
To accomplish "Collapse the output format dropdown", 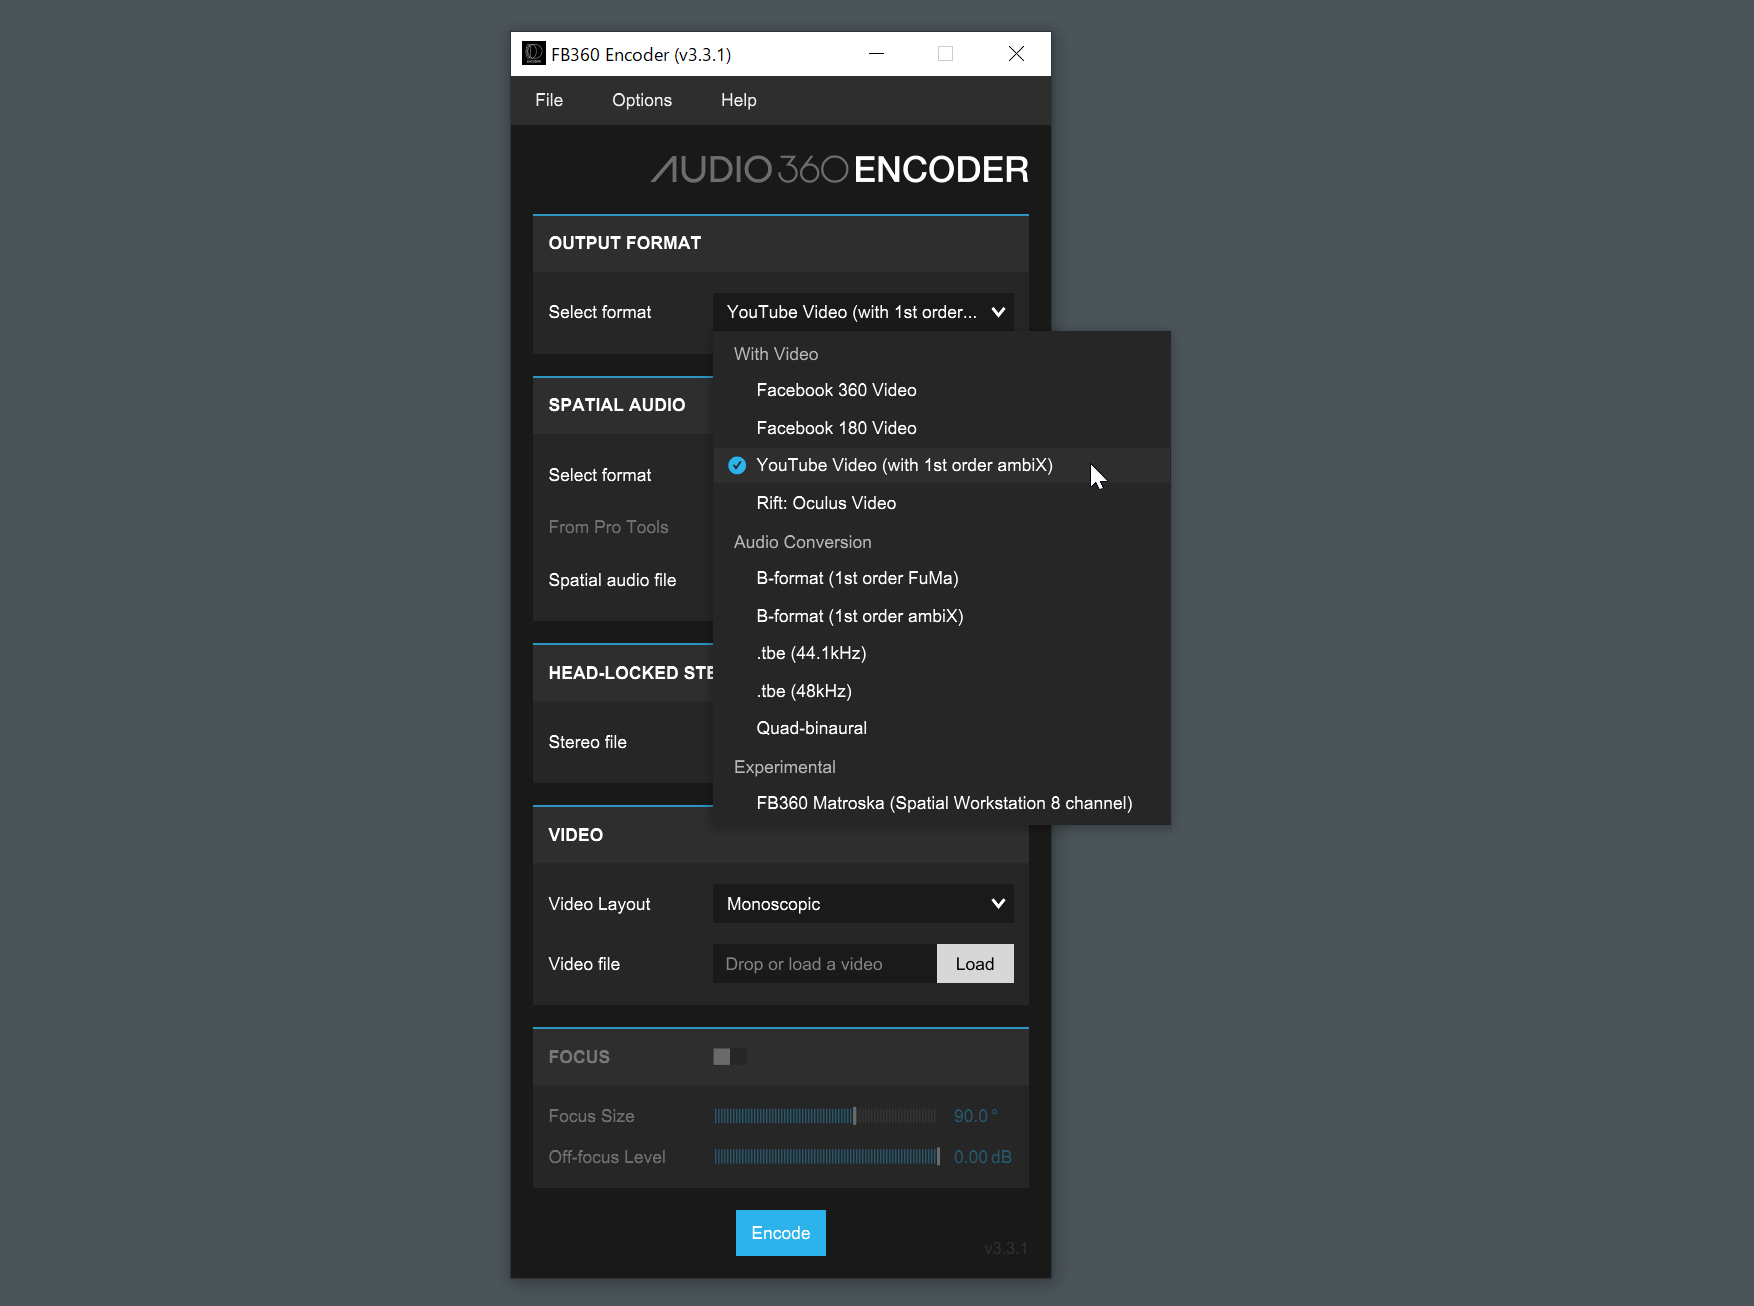I will (863, 312).
